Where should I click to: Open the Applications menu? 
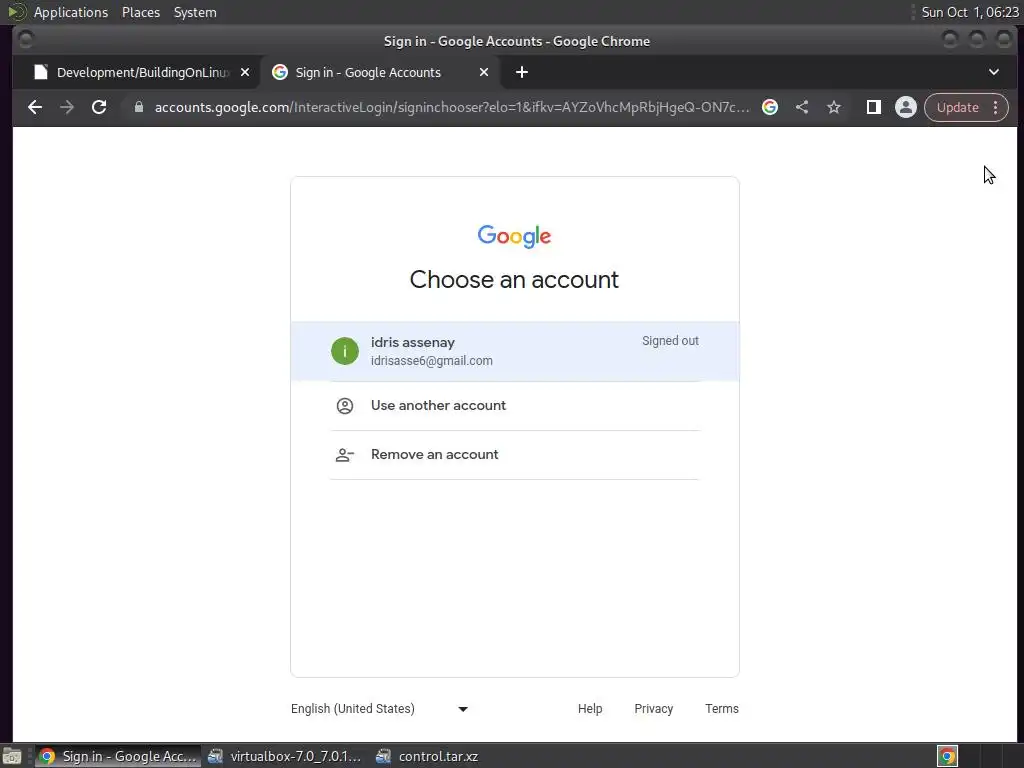pyautogui.click(x=71, y=12)
